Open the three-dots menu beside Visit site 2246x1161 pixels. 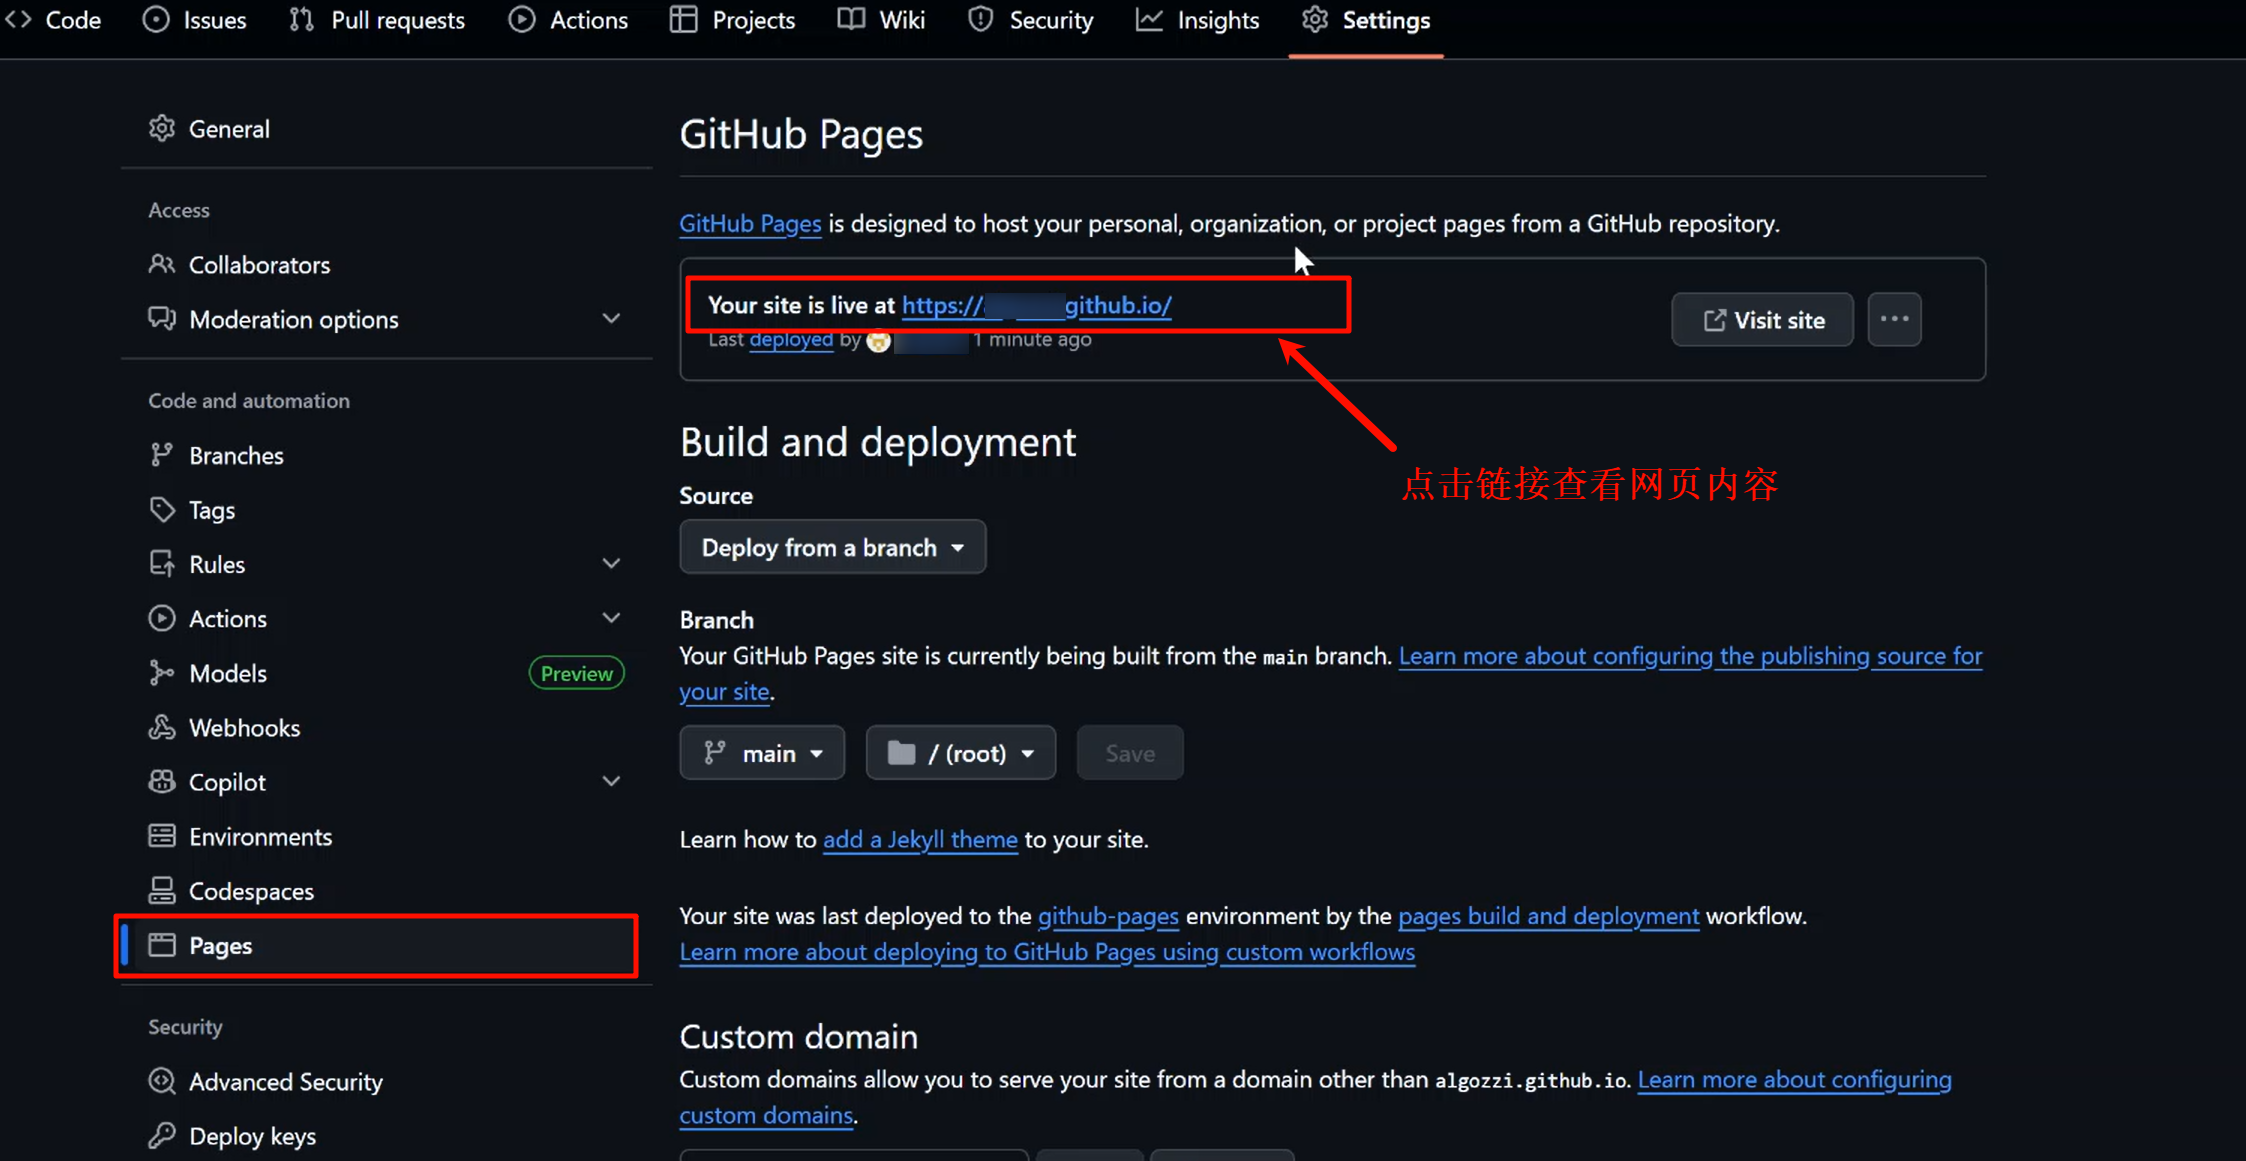1894,320
